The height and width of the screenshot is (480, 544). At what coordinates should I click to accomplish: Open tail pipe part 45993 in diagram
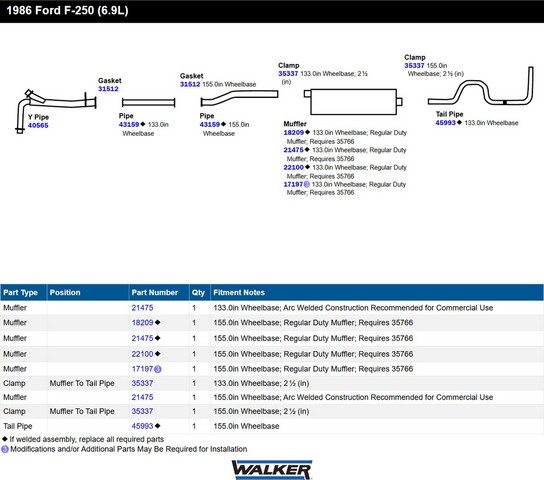(445, 123)
